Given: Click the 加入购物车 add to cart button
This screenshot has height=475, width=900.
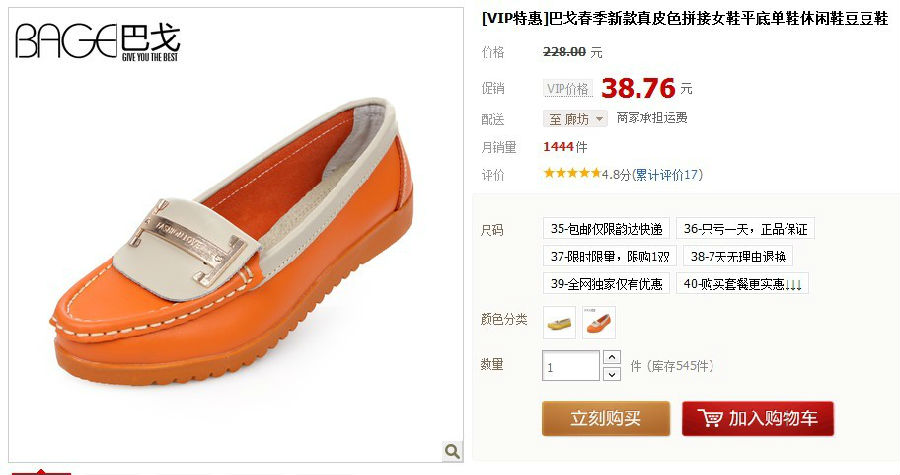Looking at the screenshot, I should pos(758,418).
